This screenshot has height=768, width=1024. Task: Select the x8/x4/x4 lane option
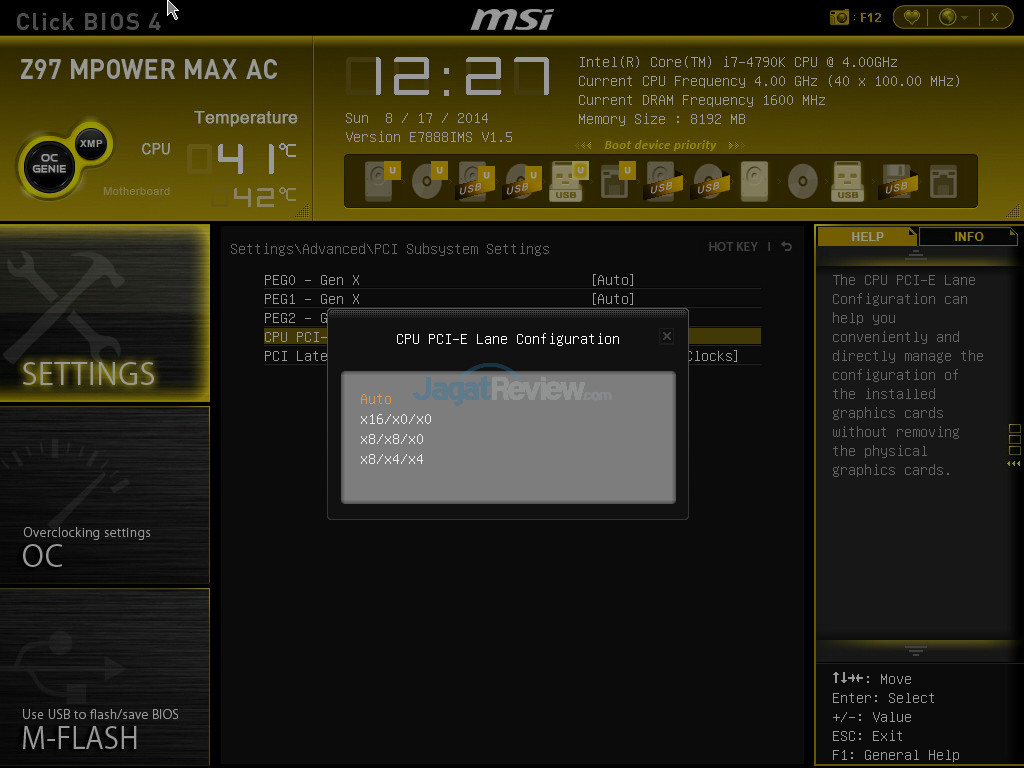[x=392, y=460]
